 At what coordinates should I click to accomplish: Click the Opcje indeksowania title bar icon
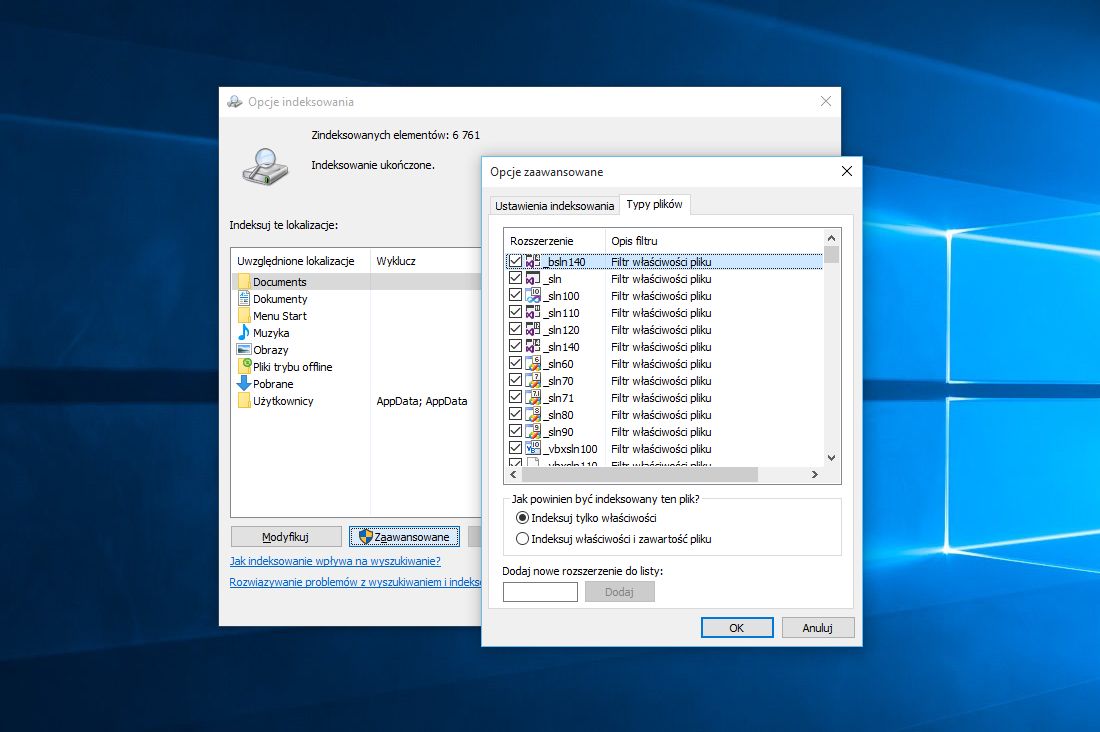(x=234, y=102)
